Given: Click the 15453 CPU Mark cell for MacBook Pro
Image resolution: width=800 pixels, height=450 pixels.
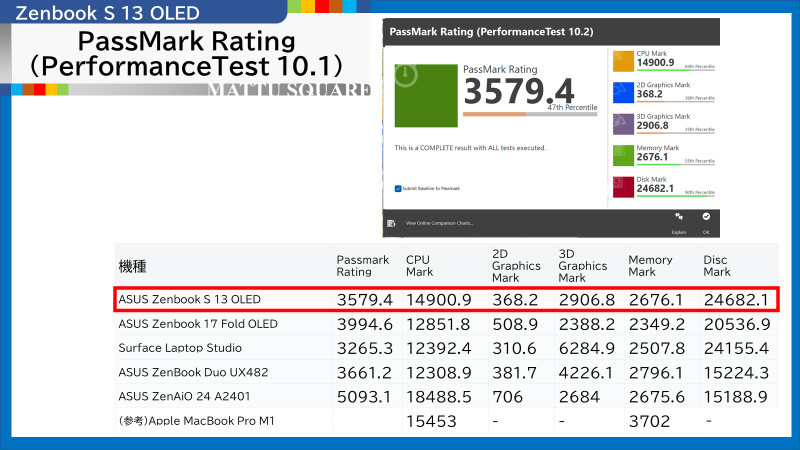Looking at the screenshot, I should [x=431, y=421].
